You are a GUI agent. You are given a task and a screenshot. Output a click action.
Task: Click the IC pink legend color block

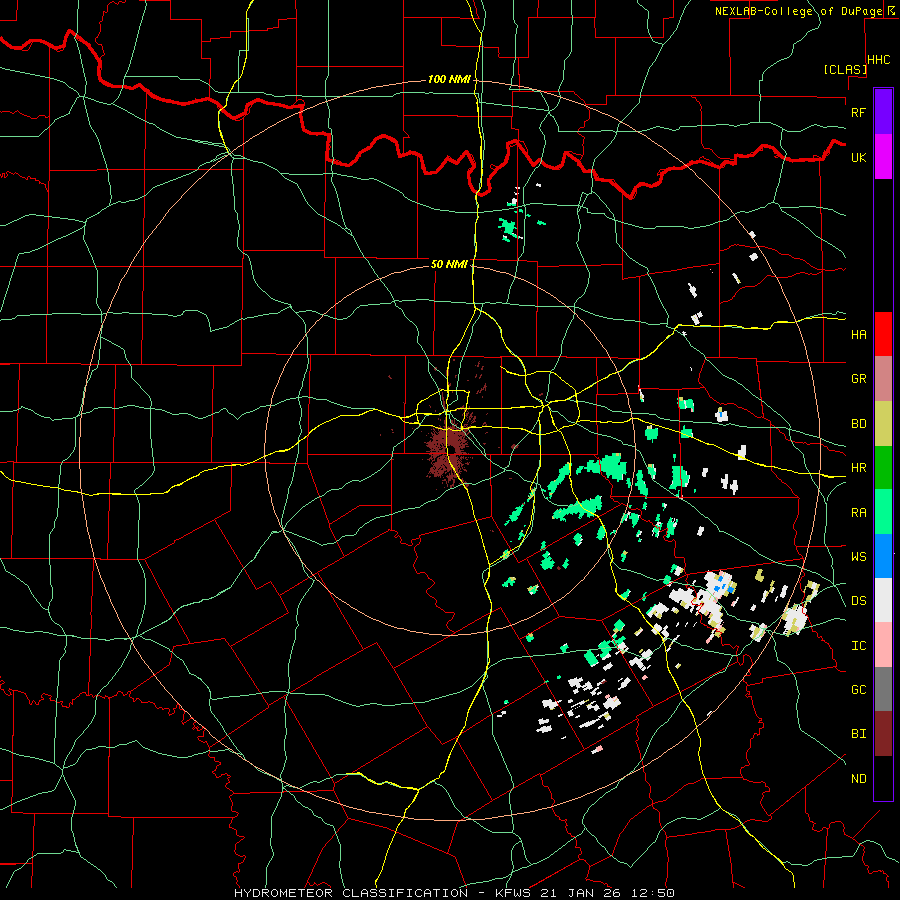883,645
